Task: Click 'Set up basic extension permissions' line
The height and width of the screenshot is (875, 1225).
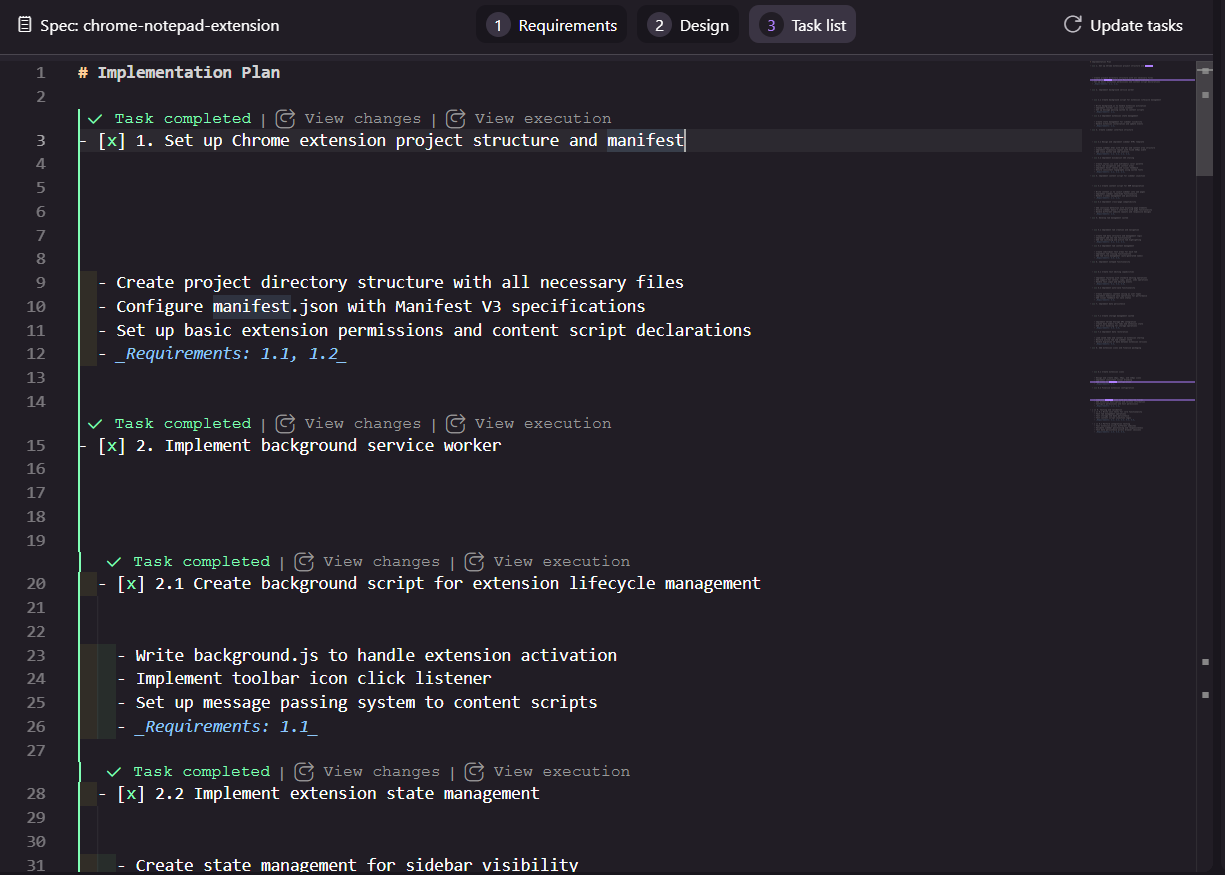Action: pyautogui.click(x=434, y=330)
